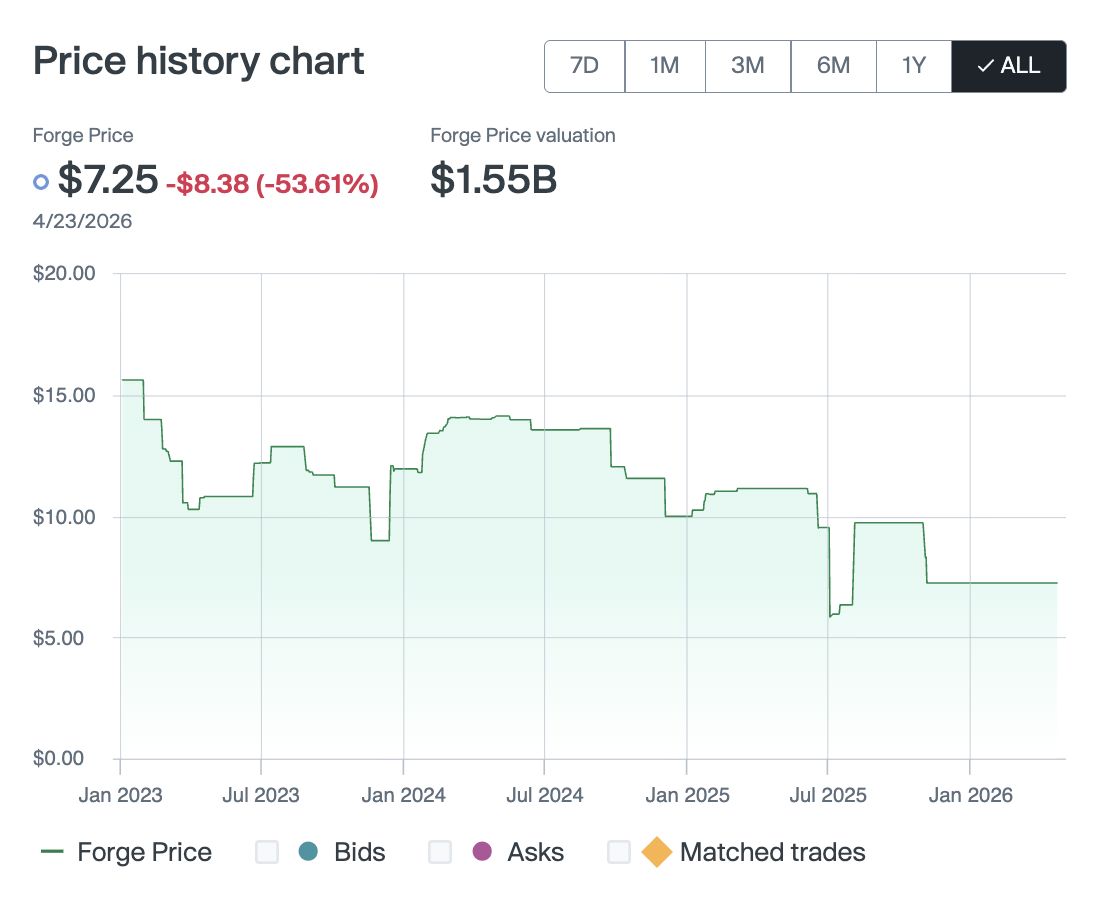
Task: Enable the Bids checkbox
Action: point(267,852)
